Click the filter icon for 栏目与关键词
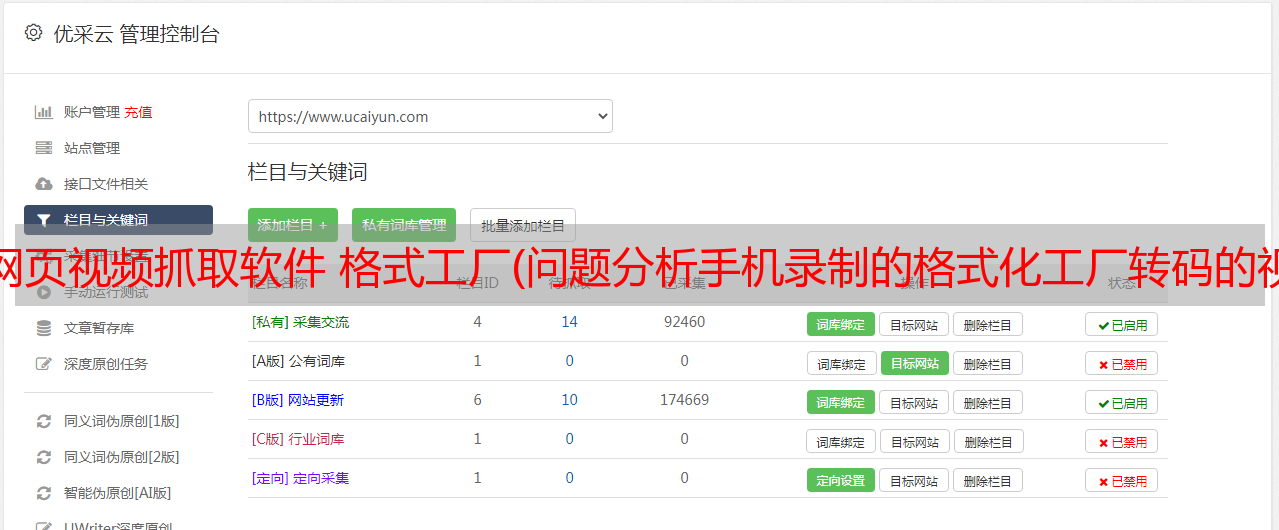 (43, 220)
